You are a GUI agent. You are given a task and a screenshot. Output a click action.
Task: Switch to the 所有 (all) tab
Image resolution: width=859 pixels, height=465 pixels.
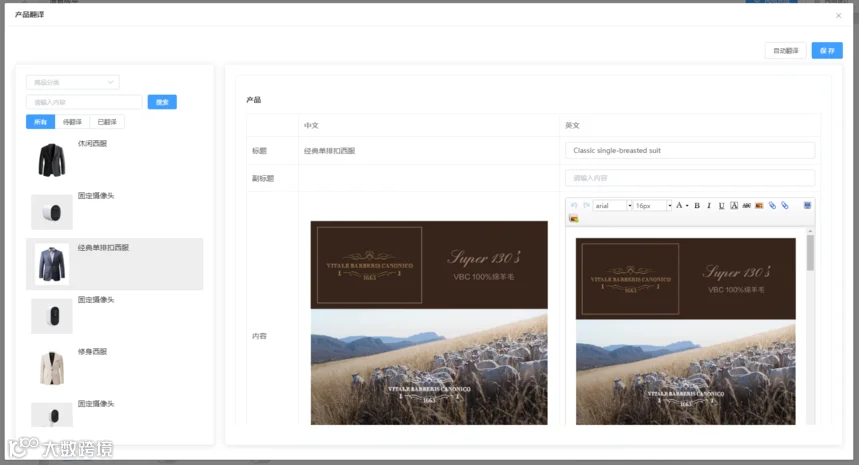(41, 122)
